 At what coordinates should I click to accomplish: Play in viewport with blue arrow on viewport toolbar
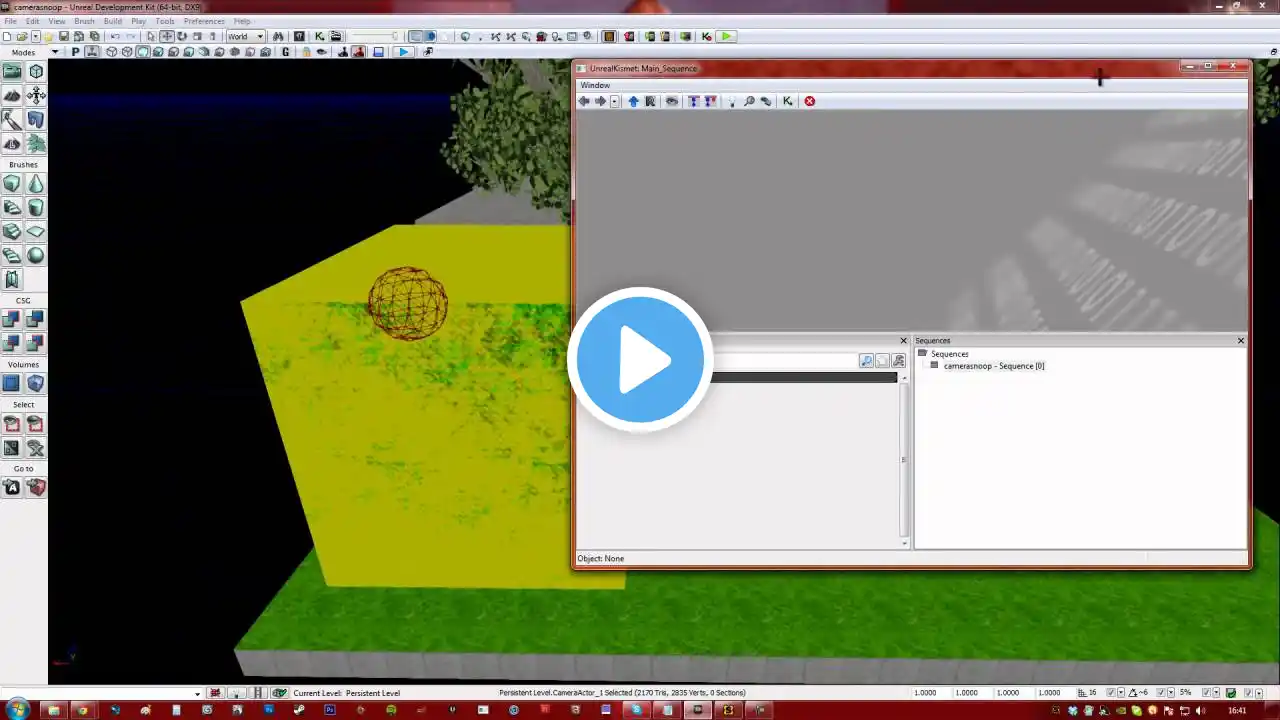coord(403,52)
